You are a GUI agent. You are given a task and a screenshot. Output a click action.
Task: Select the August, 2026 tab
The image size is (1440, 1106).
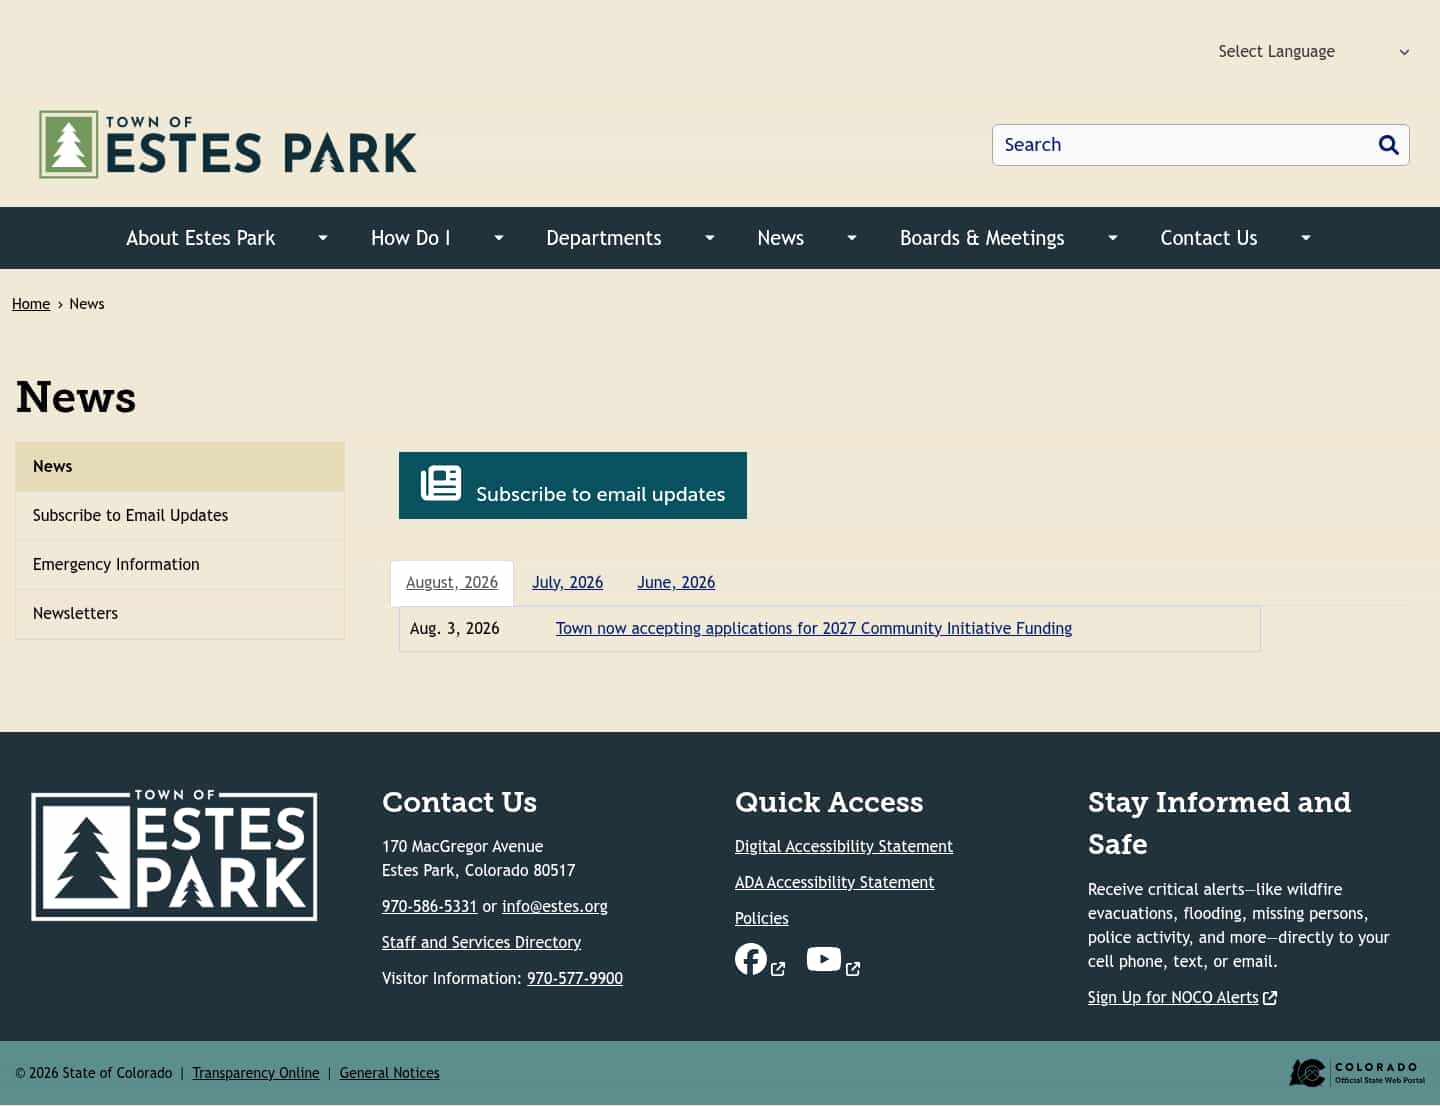tap(452, 583)
